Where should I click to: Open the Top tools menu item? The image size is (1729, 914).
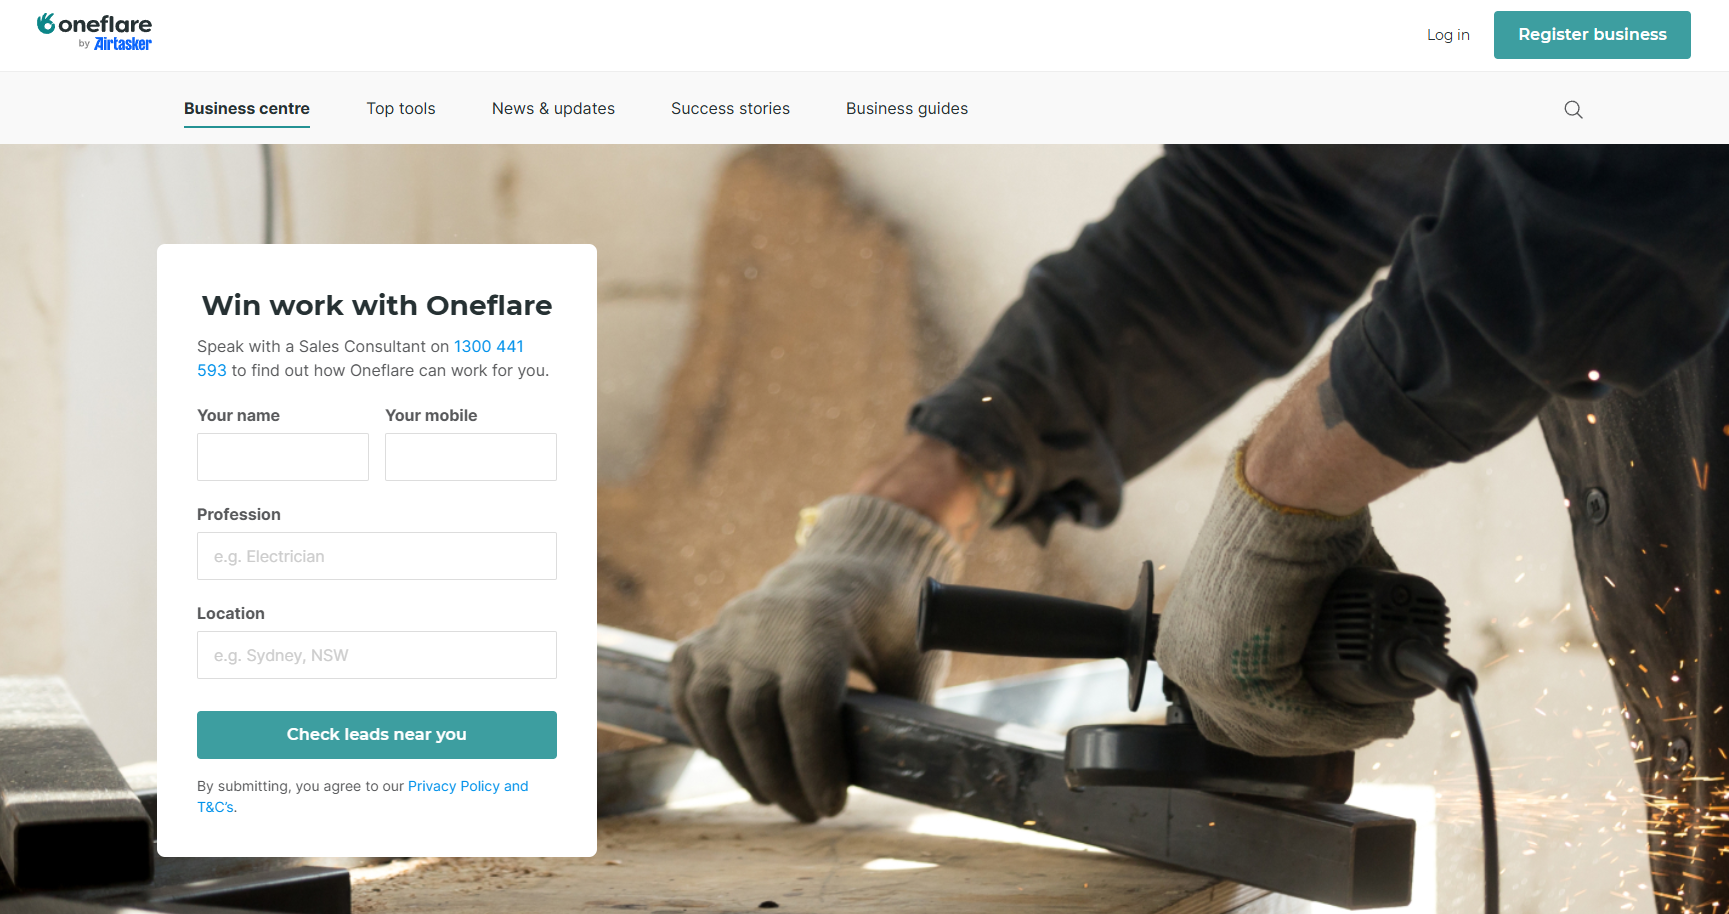[401, 108]
